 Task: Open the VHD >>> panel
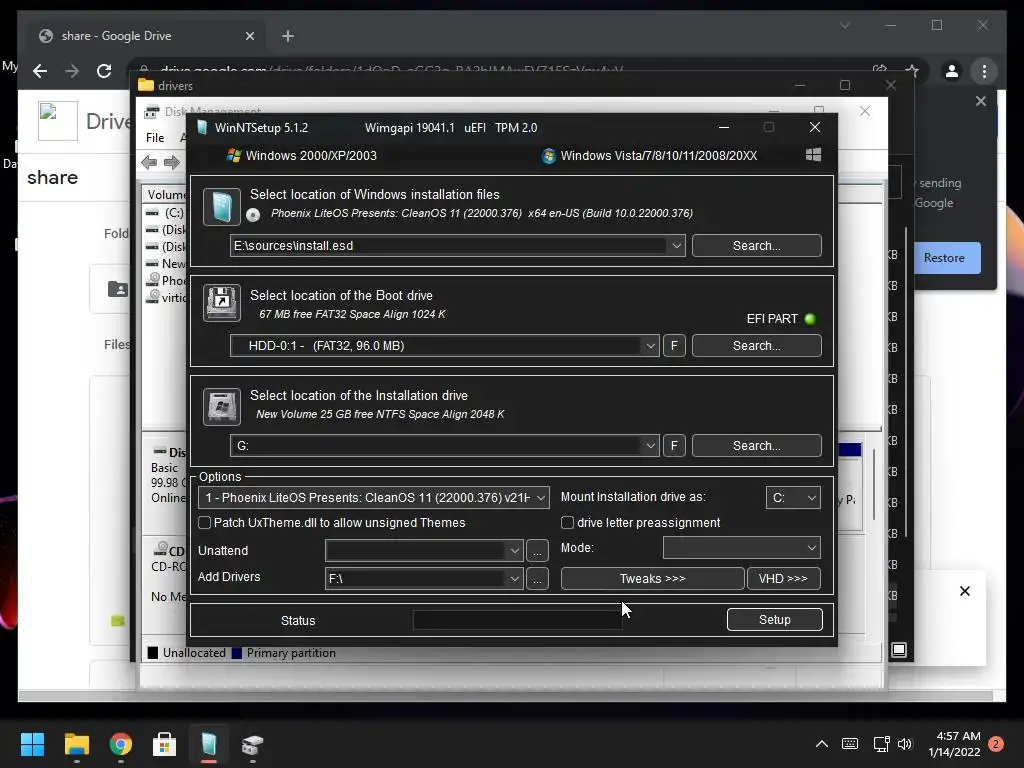pyautogui.click(x=783, y=579)
